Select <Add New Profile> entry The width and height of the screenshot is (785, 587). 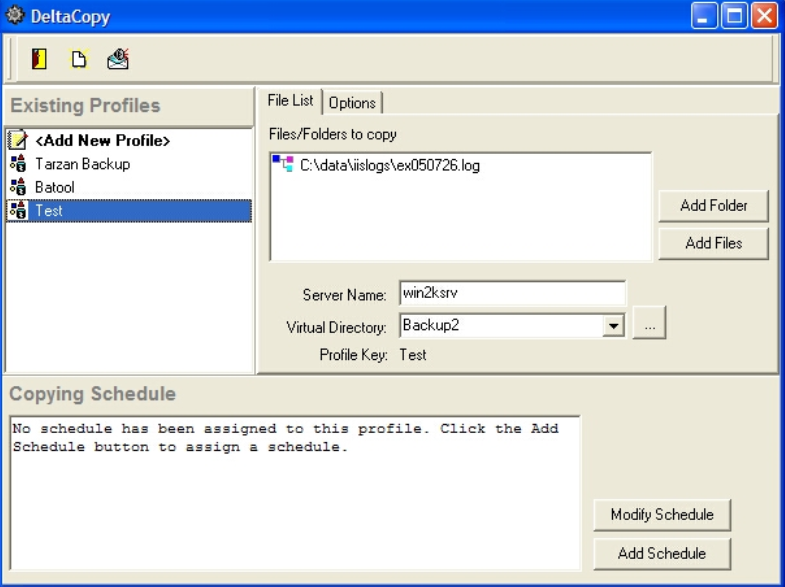[x=103, y=141]
